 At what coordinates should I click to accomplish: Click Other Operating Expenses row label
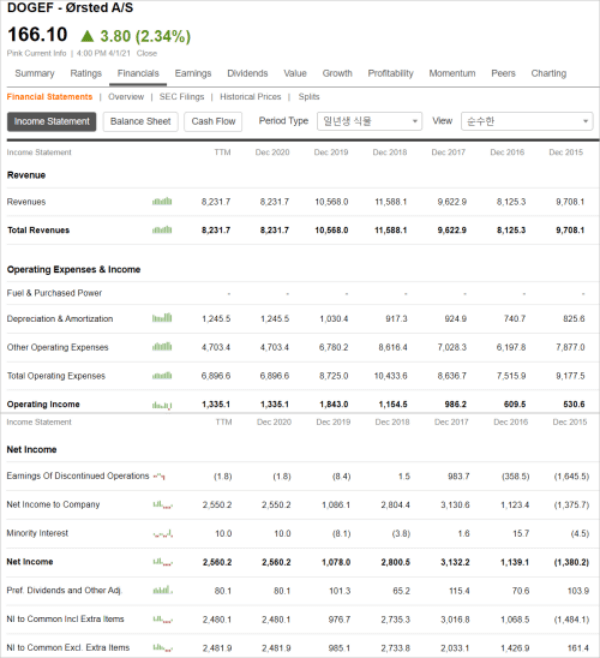coord(57,347)
